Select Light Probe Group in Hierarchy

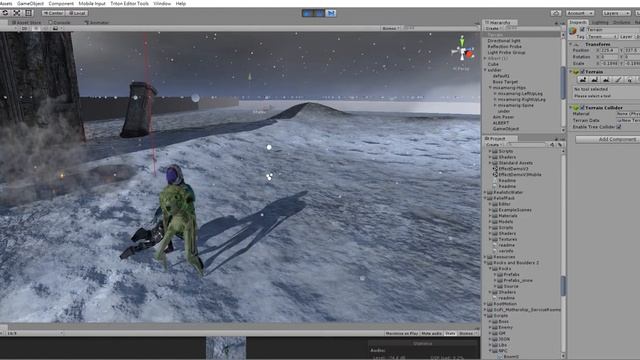point(506,52)
